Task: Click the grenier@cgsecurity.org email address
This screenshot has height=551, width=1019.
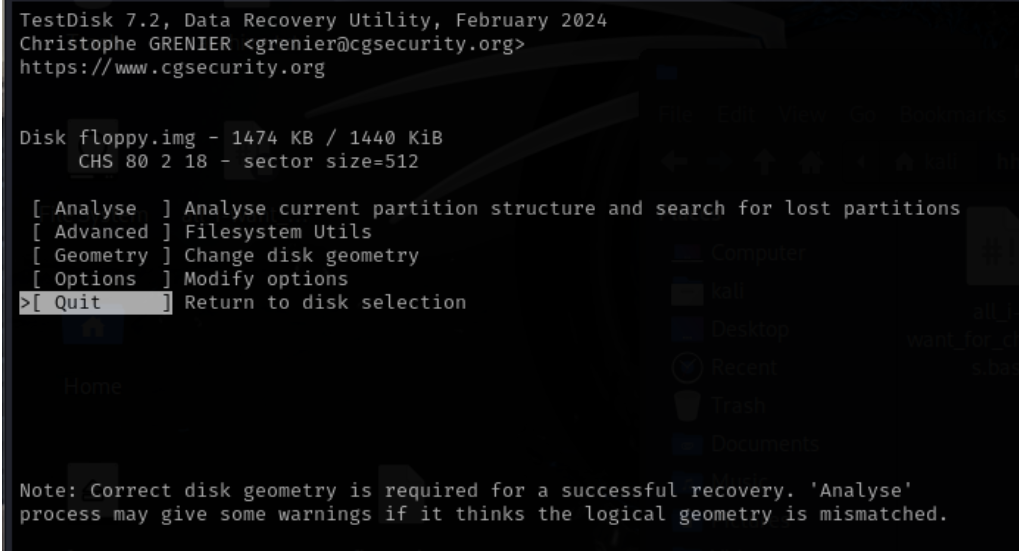Action: [384, 44]
